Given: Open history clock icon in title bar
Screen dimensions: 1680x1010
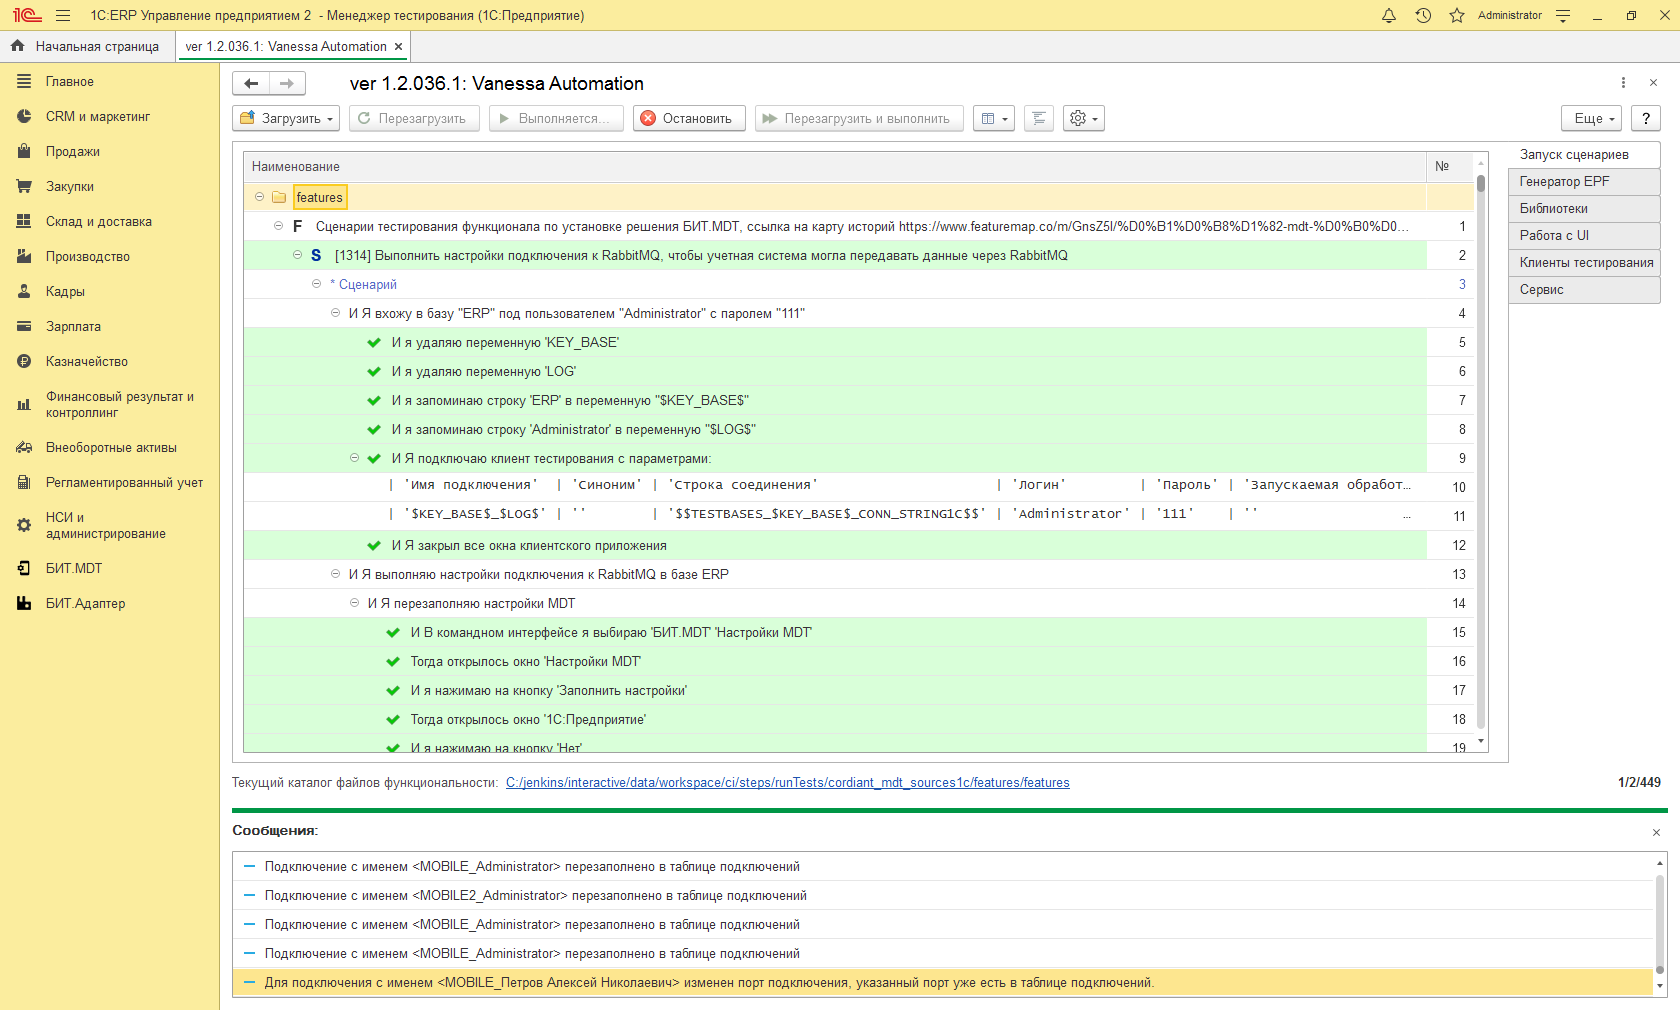Looking at the screenshot, I should coord(1423,15).
